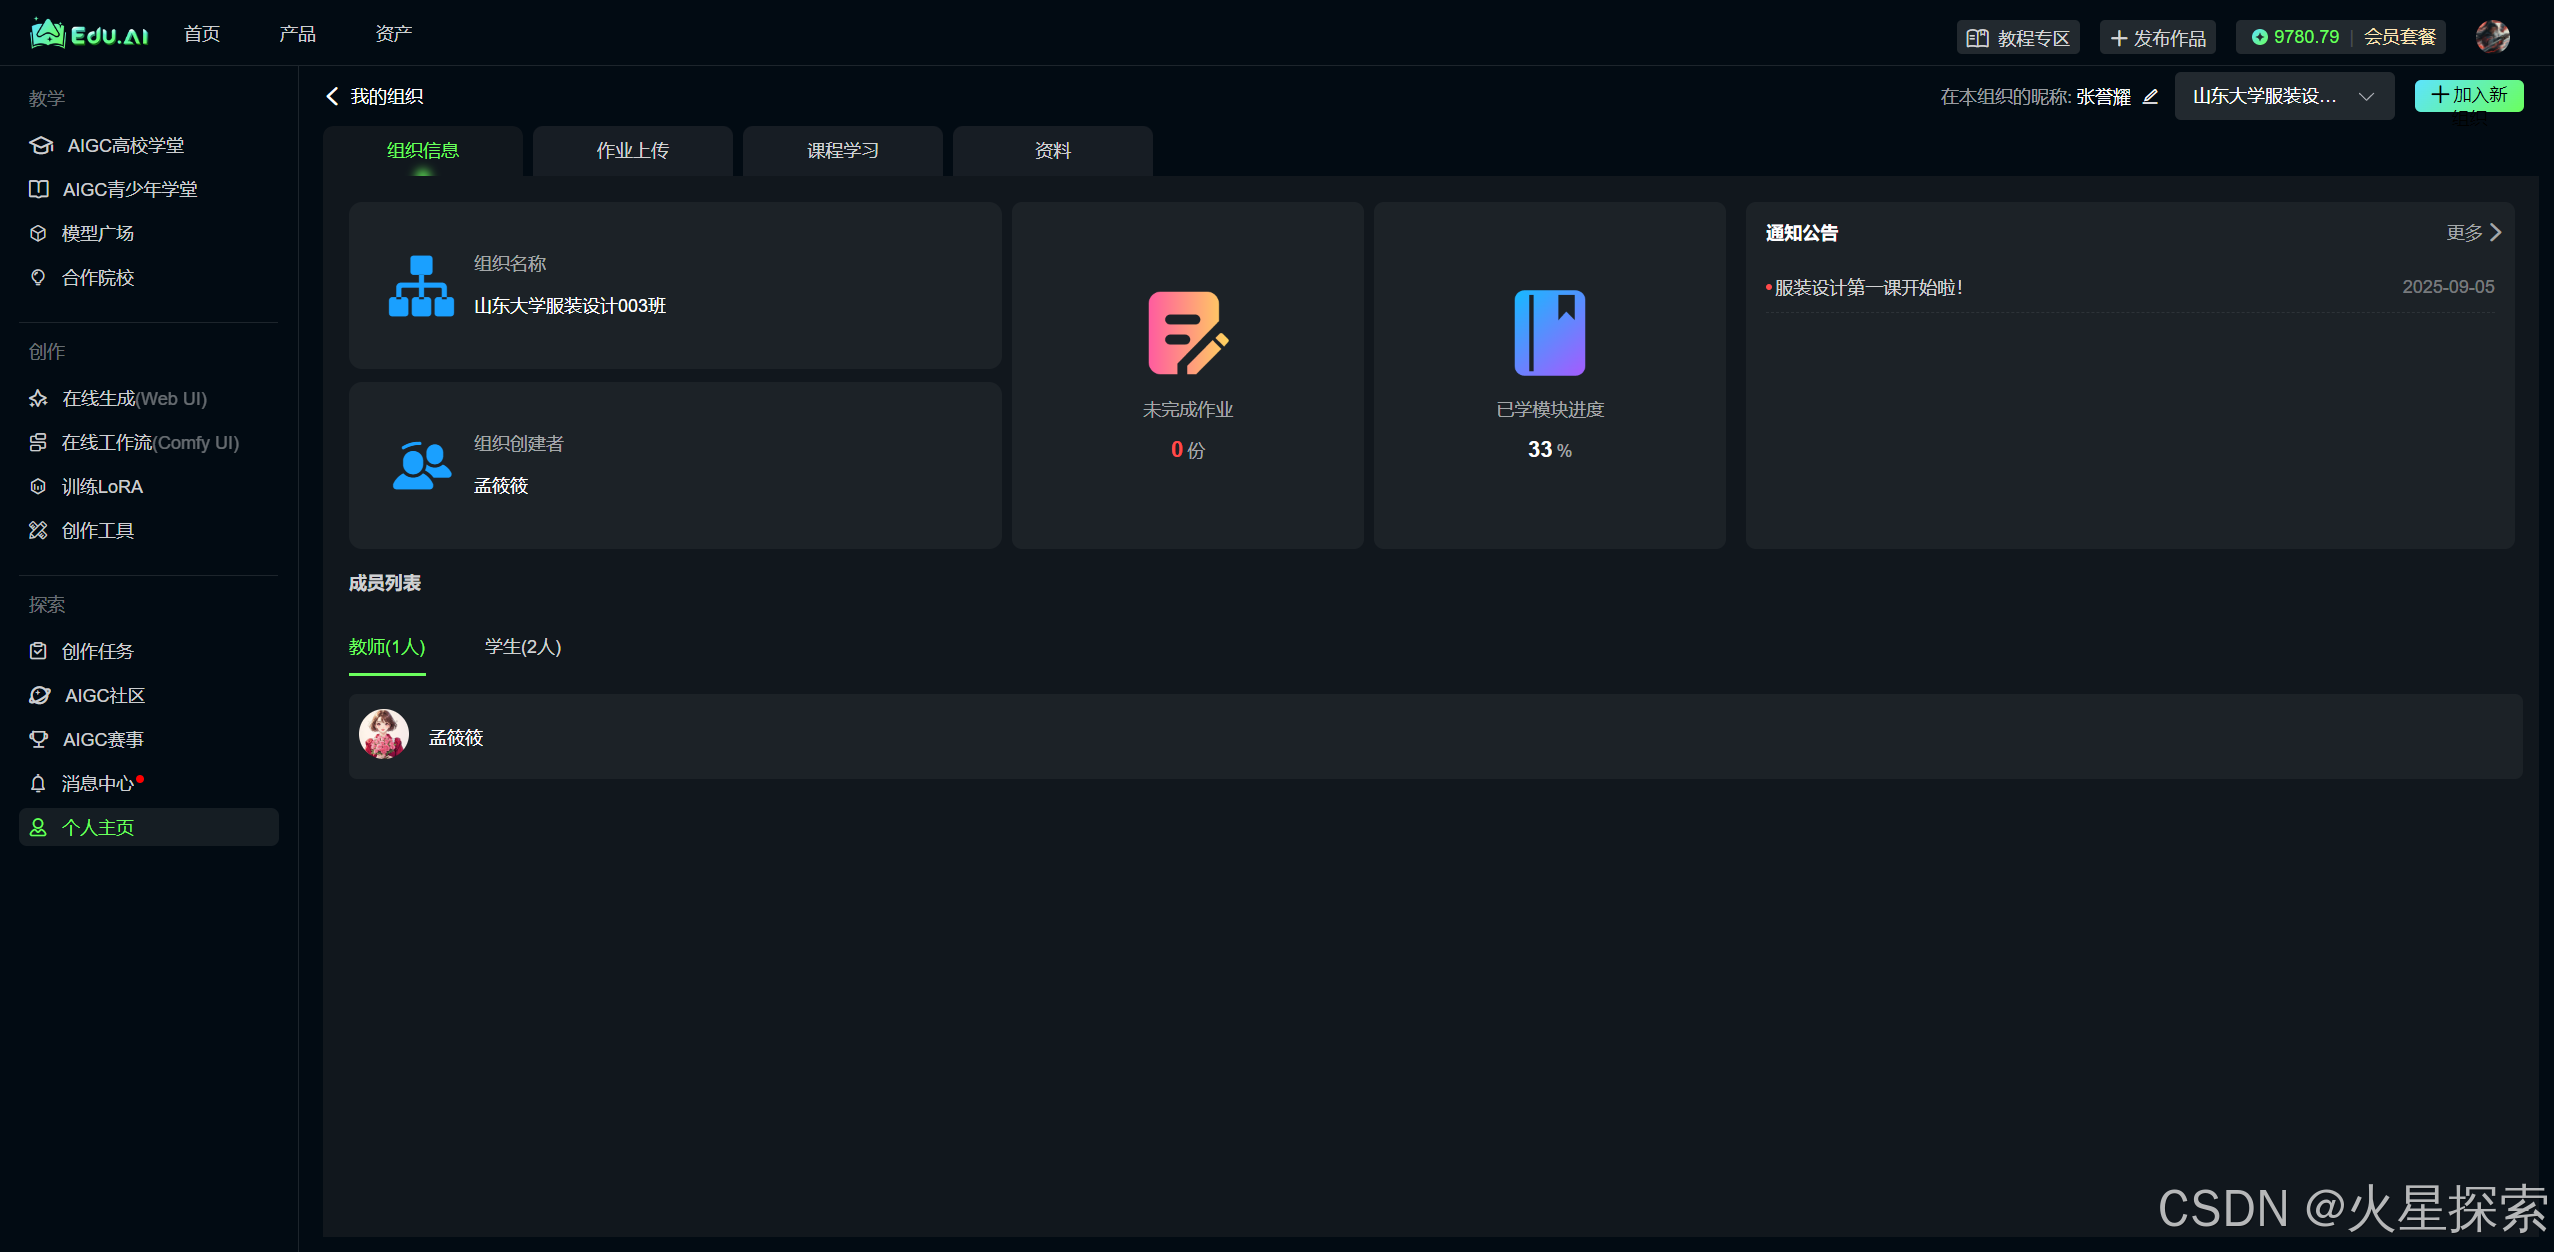Expand 更多 in 通知公告 panel
The width and height of the screenshot is (2554, 1252).
[2472, 233]
